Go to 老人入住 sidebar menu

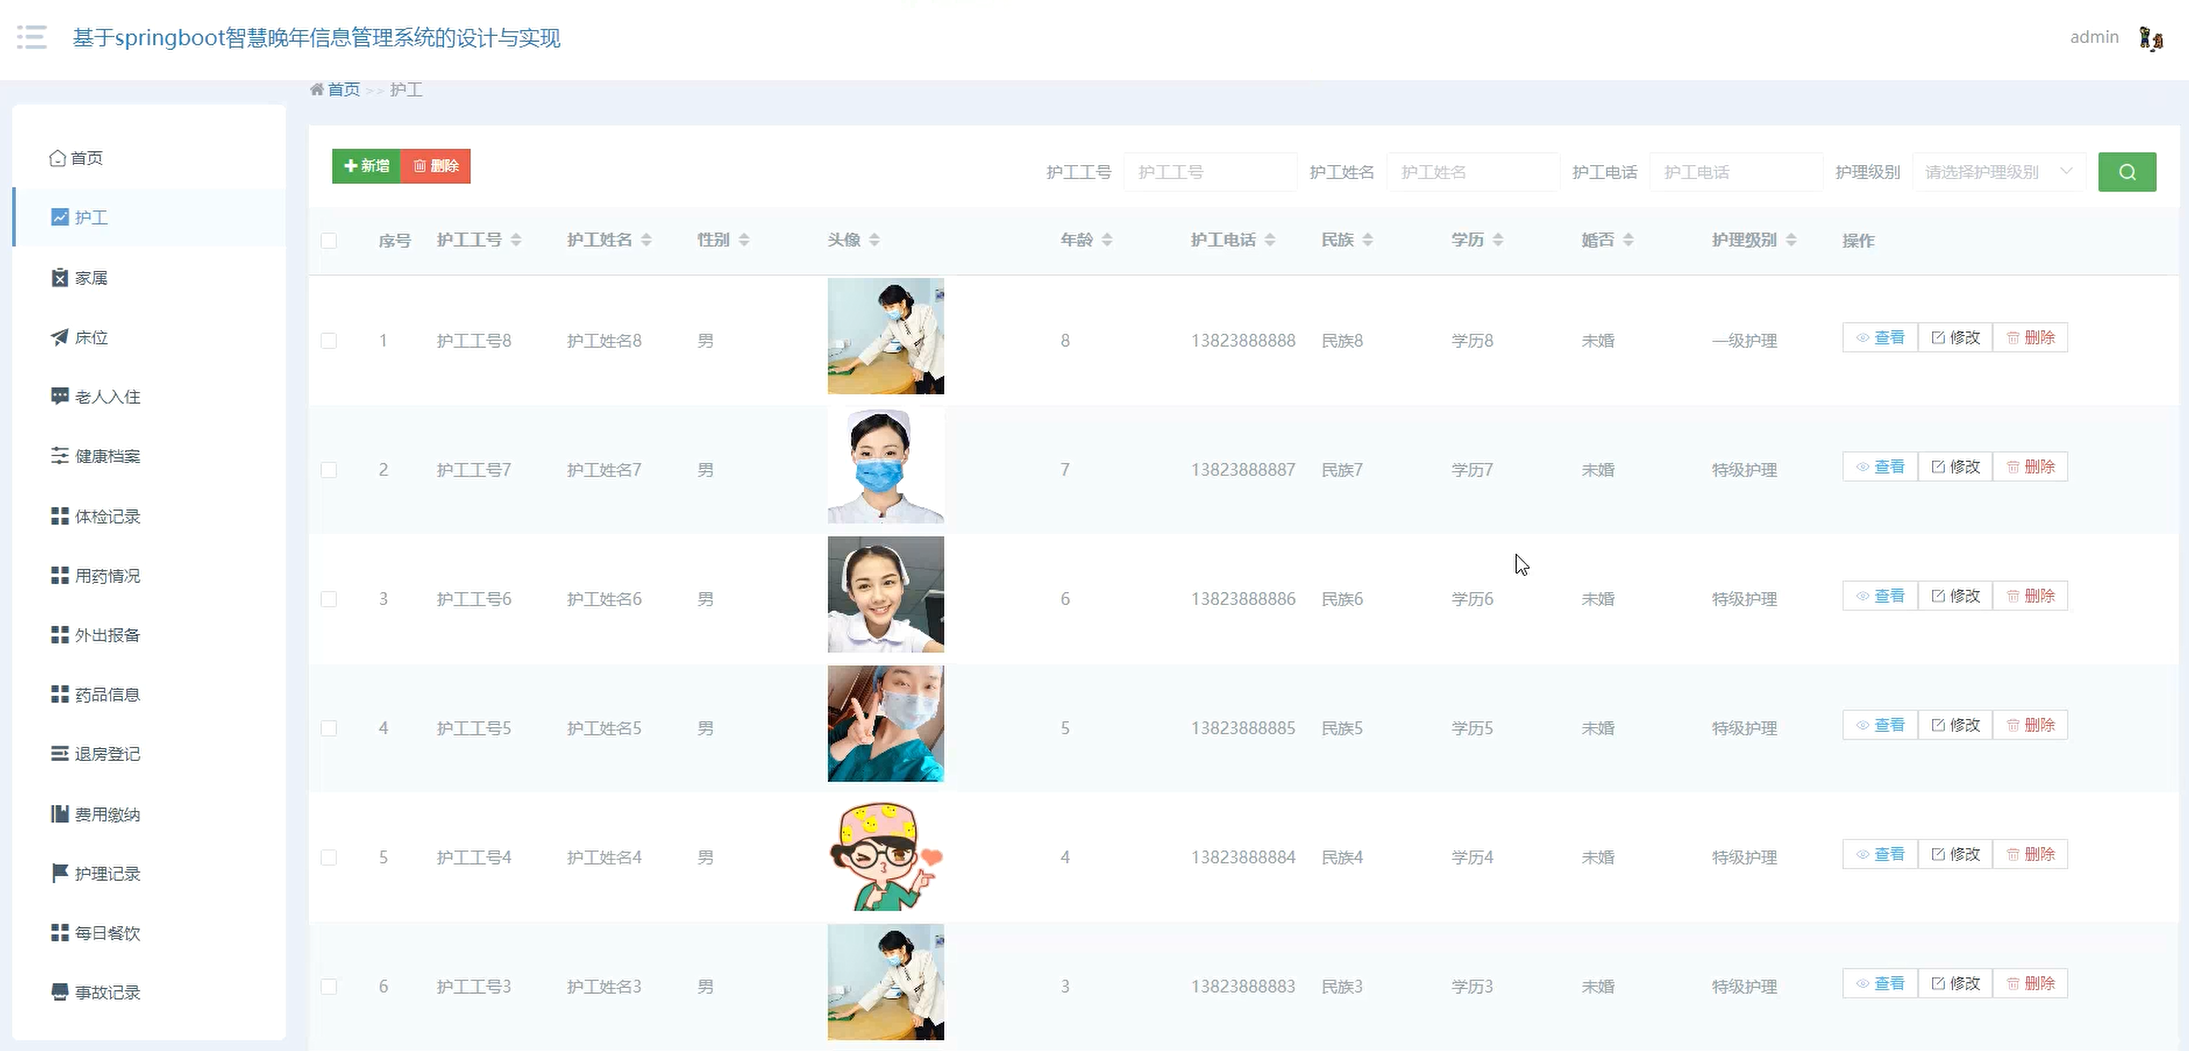107,397
